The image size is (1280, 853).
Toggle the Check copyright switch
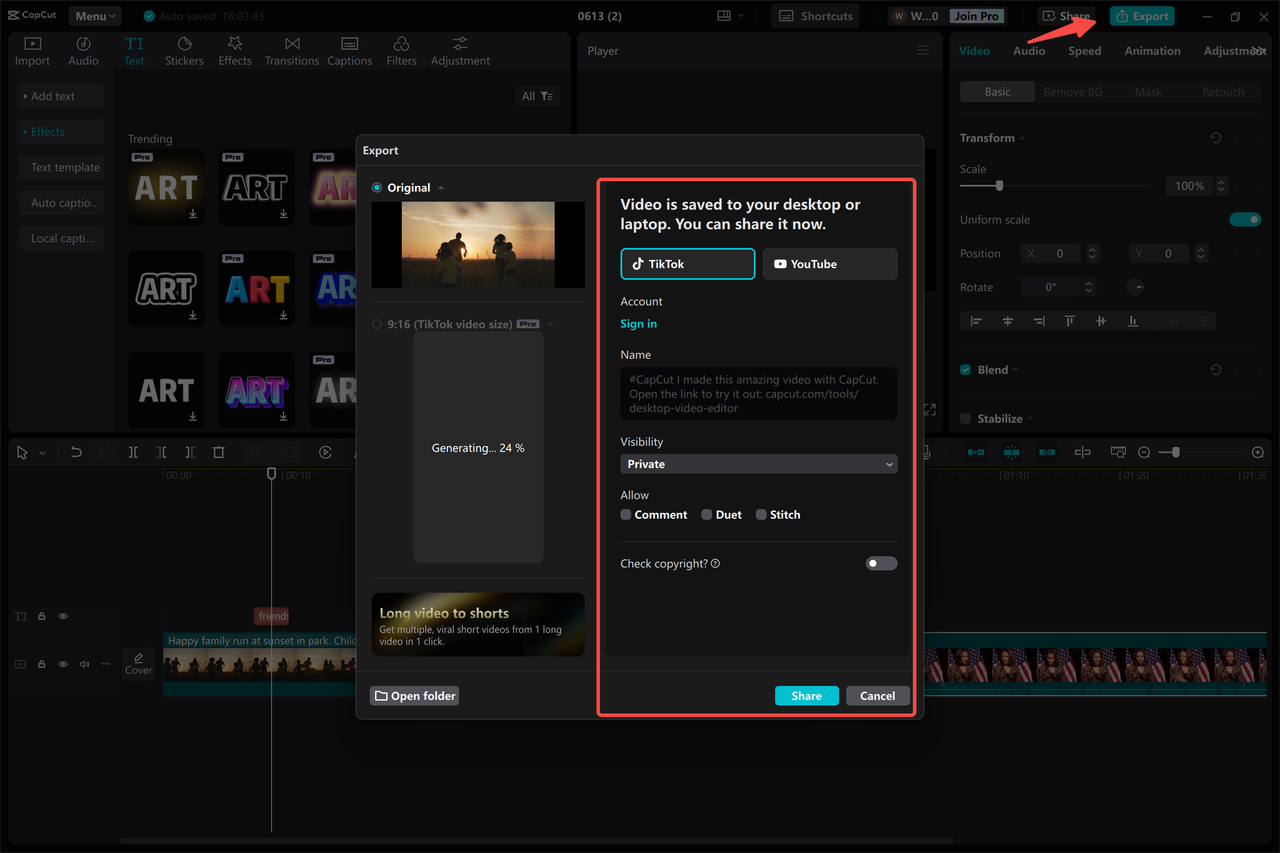tap(881, 563)
